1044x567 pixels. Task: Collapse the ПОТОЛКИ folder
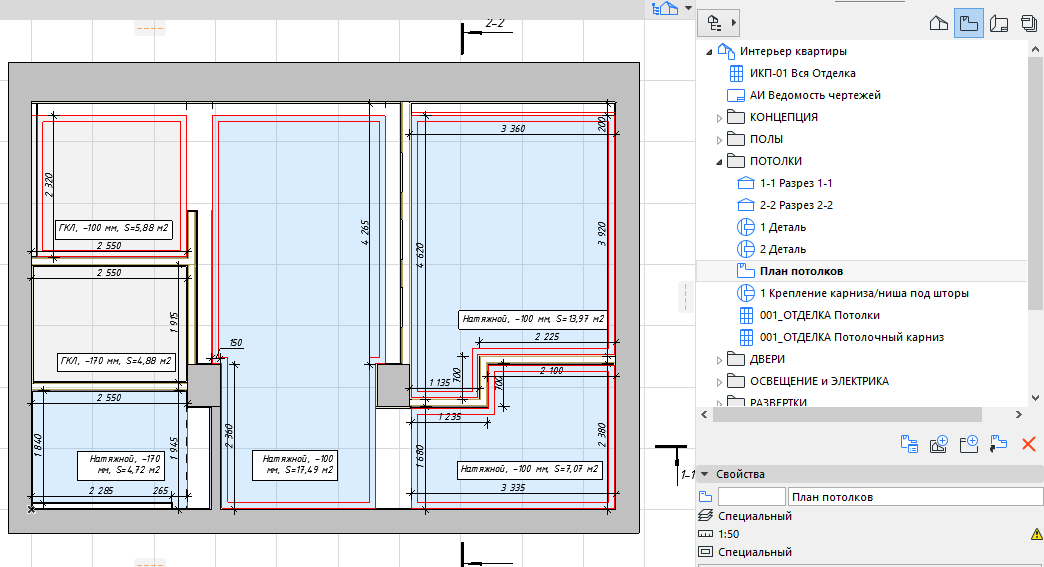point(719,162)
